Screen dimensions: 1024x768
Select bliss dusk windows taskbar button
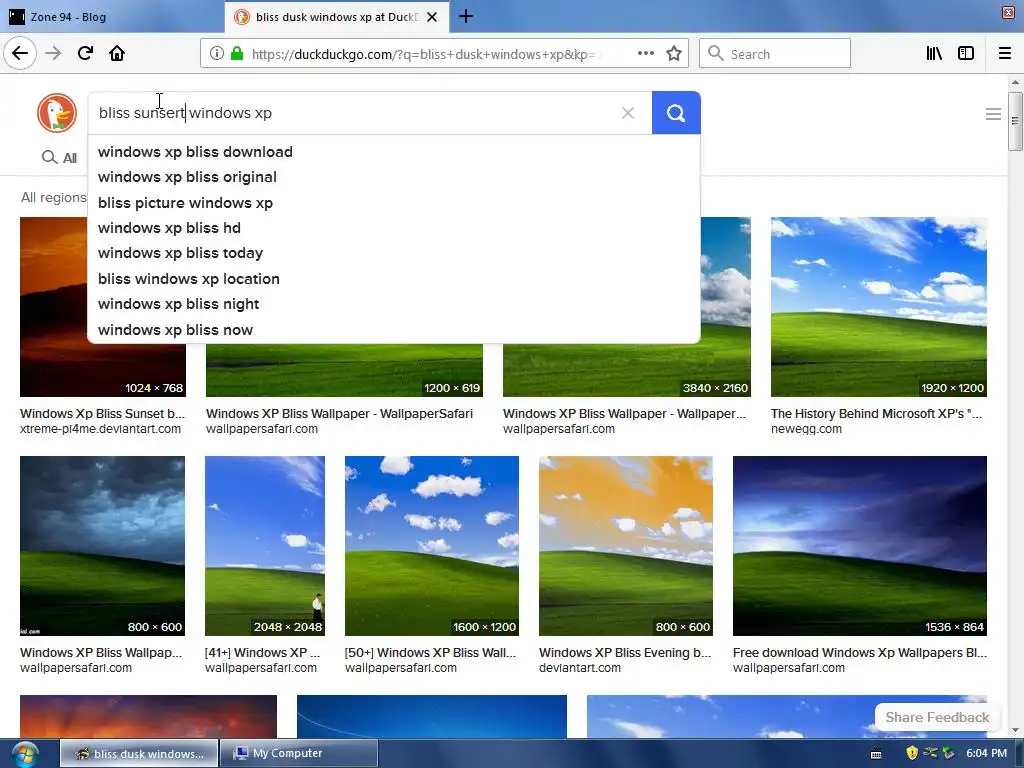138,753
